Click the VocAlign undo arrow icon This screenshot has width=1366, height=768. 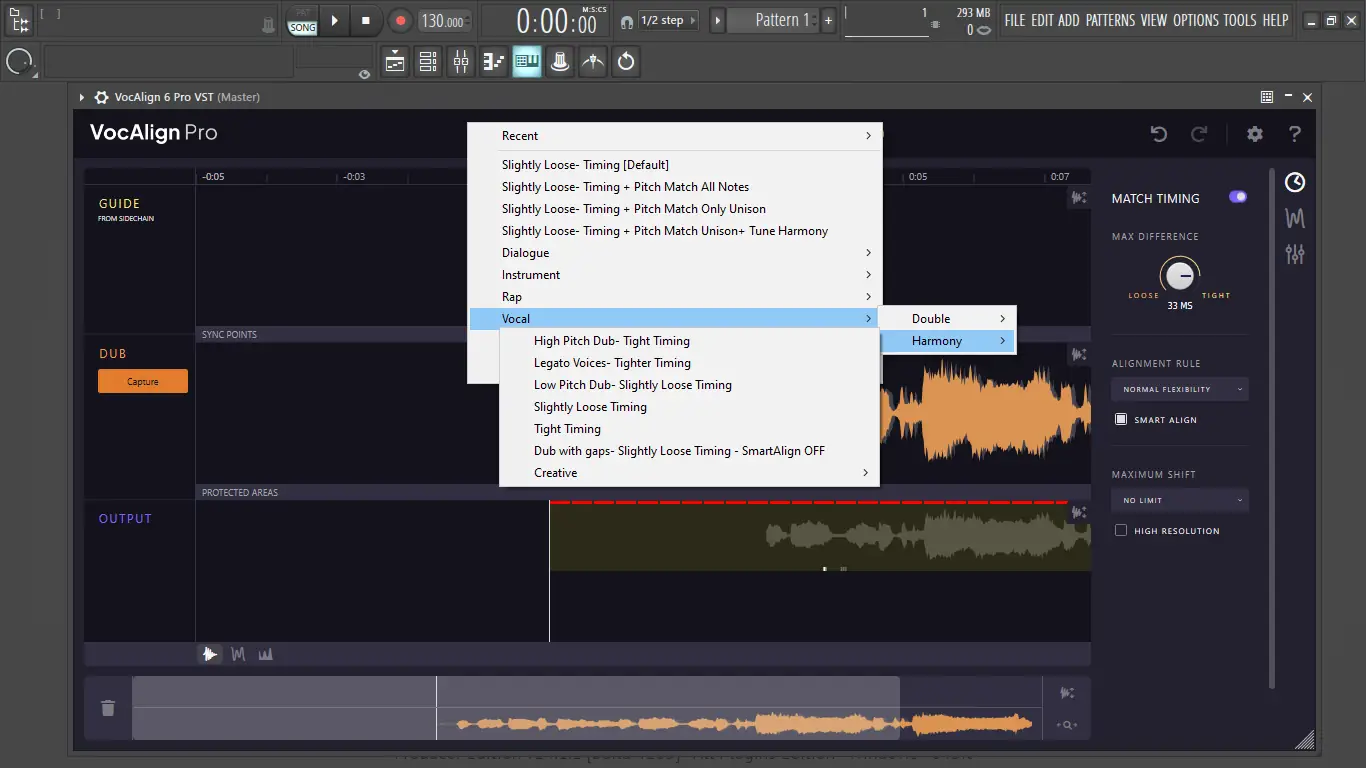(1159, 134)
